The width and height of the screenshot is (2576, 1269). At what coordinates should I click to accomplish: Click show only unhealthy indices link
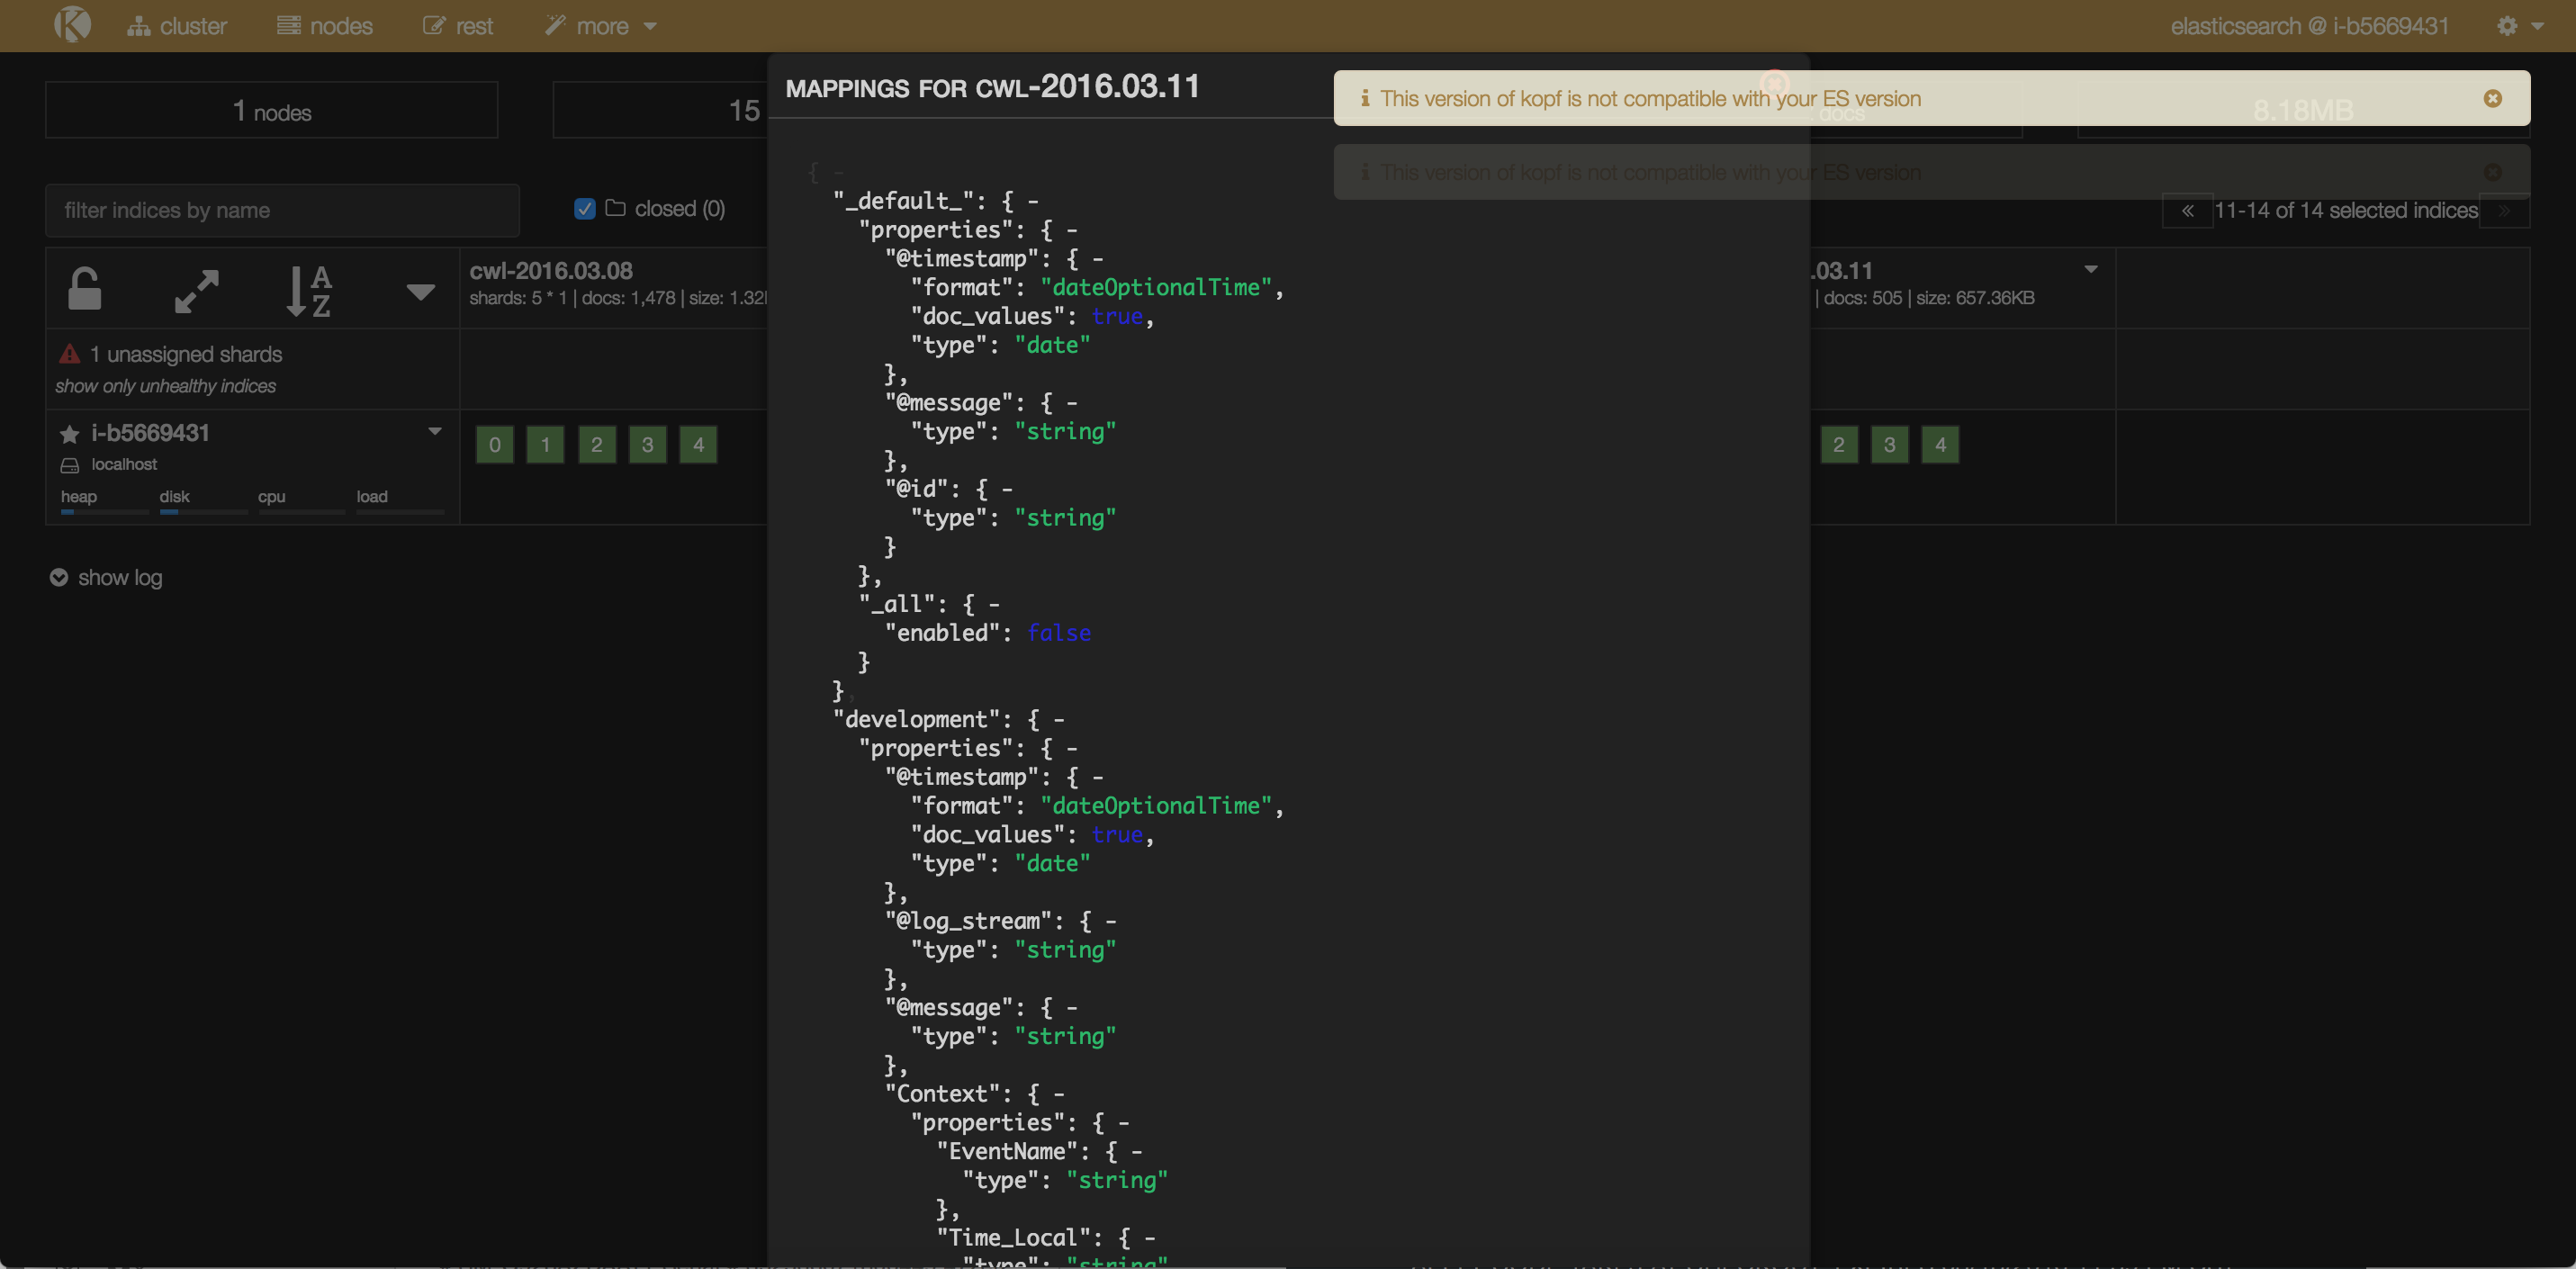166,386
